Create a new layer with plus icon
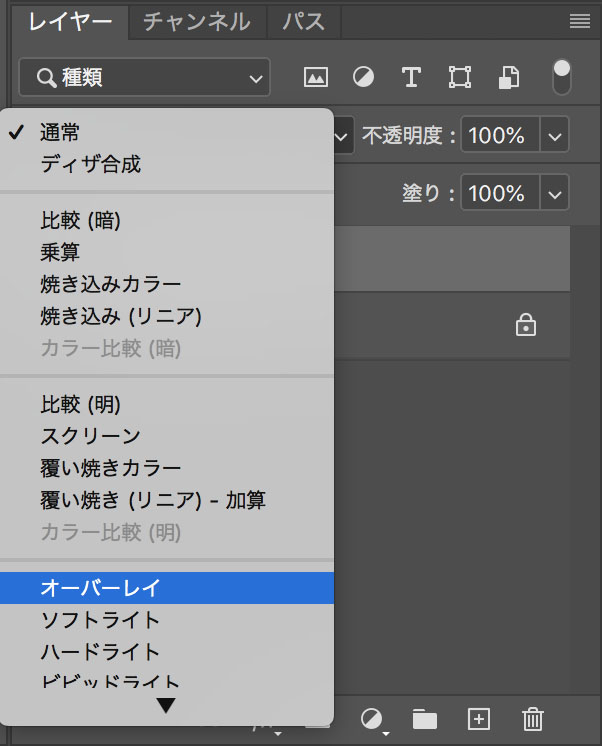The height and width of the screenshot is (746, 602). coord(479,719)
